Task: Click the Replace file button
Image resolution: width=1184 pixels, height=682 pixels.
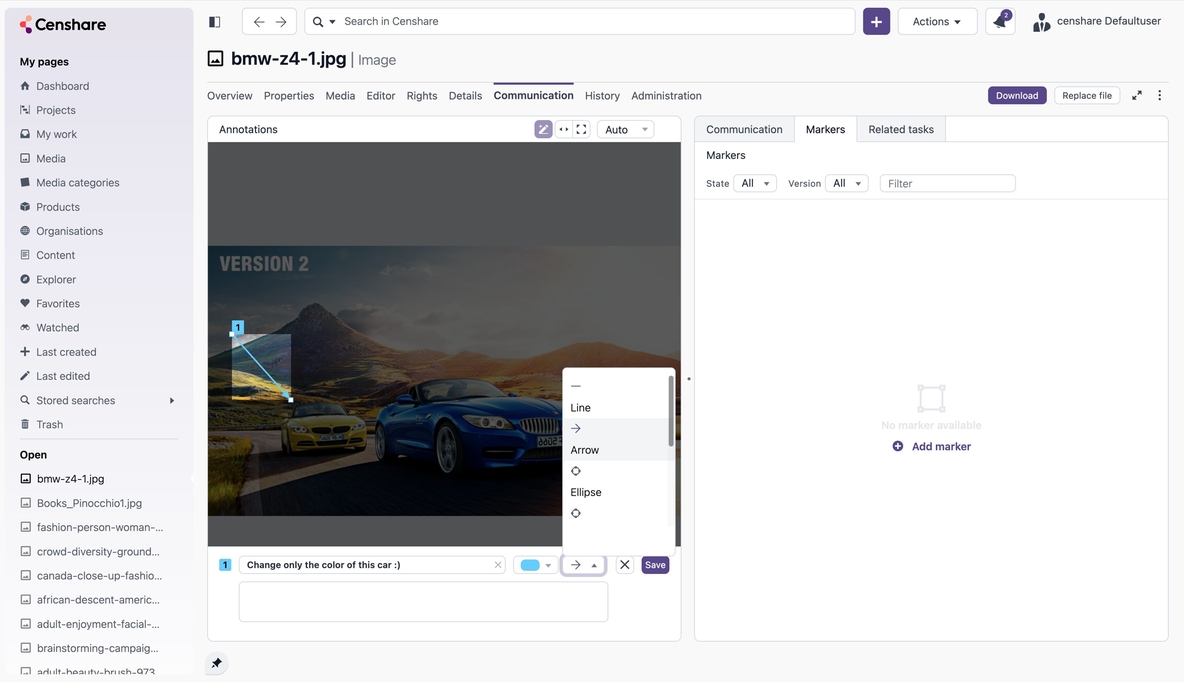Action: [x=1087, y=95]
